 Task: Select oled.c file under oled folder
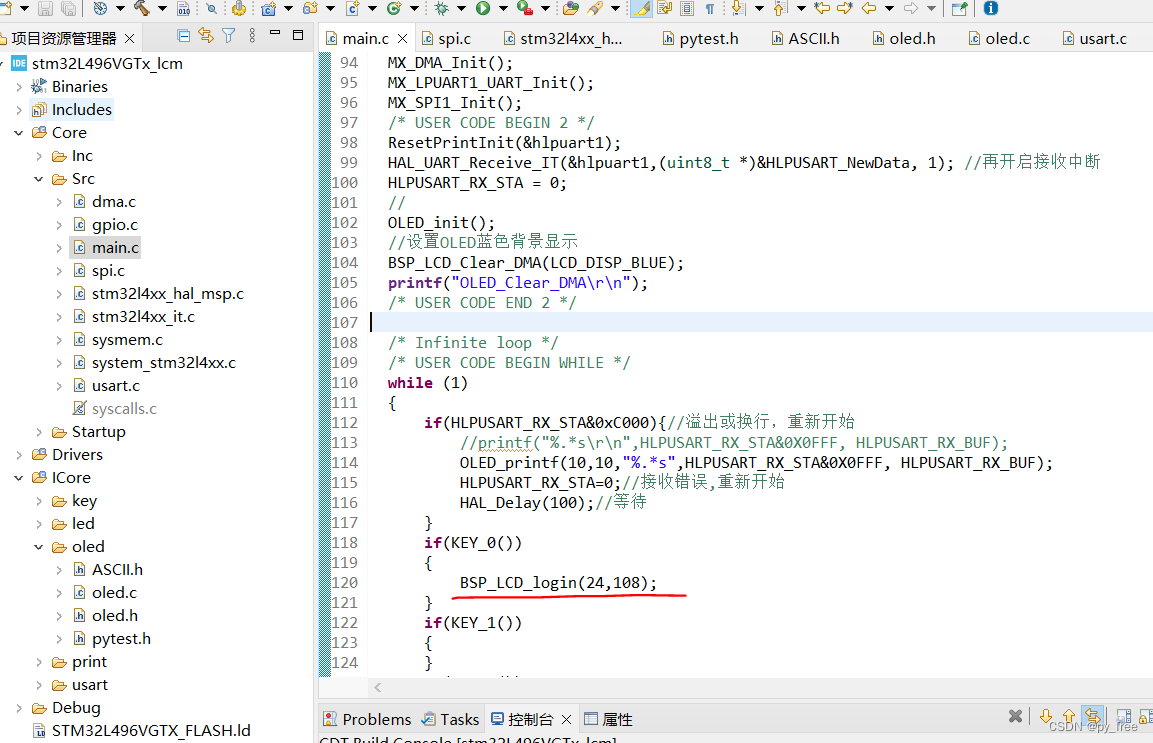[x=114, y=593]
